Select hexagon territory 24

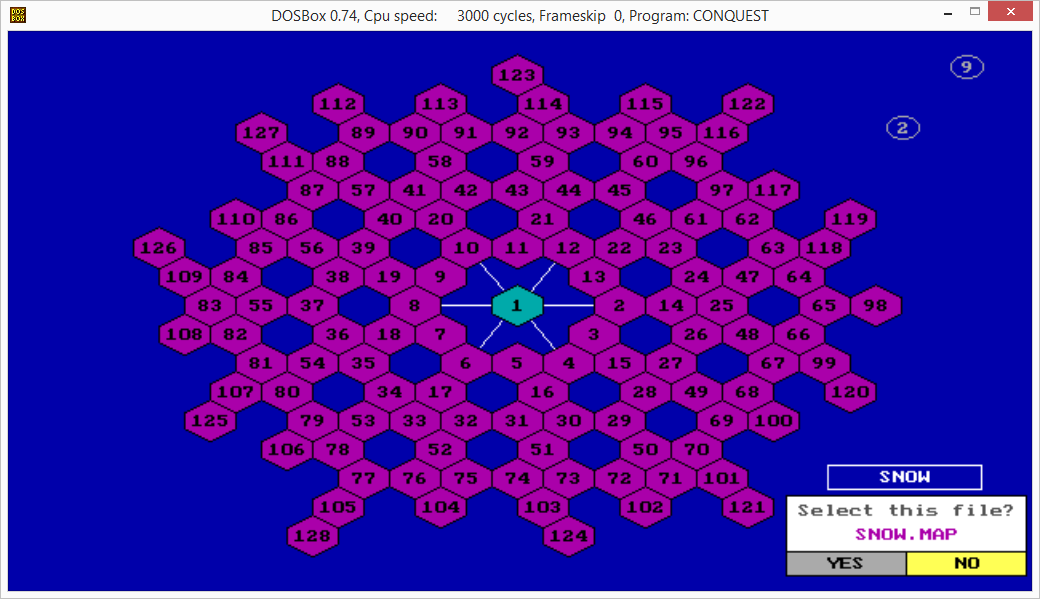tap(696, 277)
